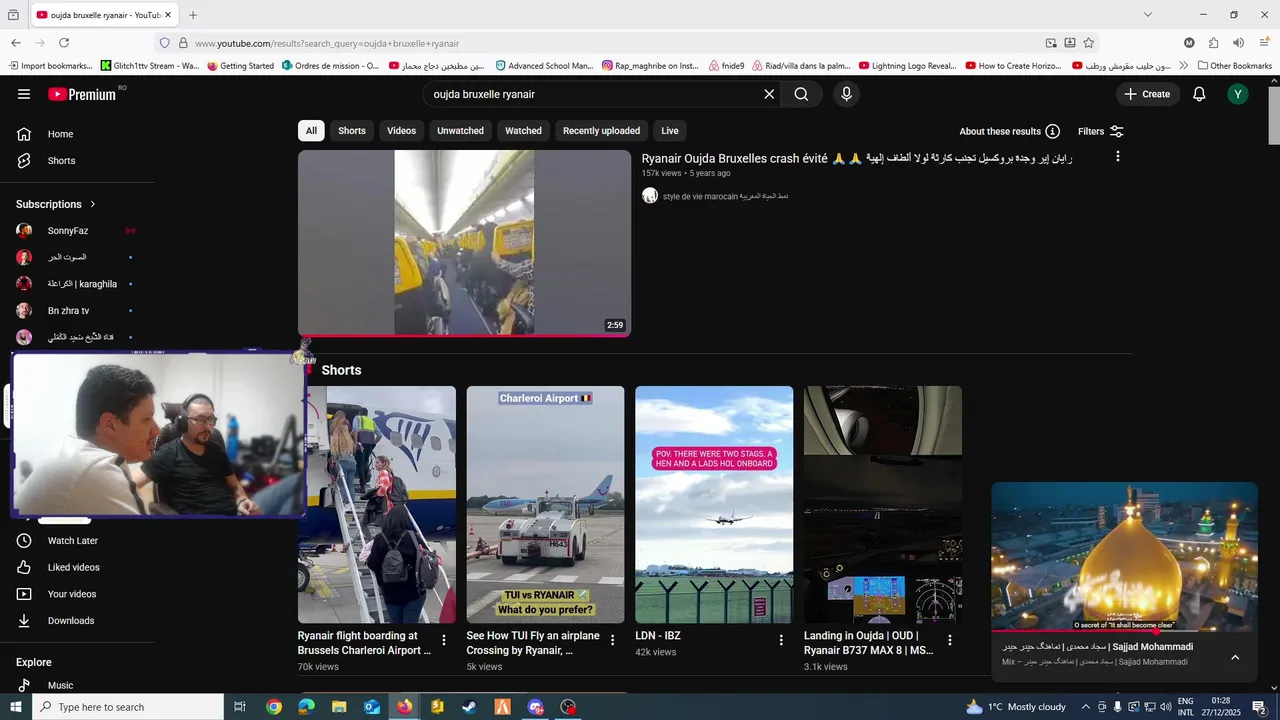Image resolution: width=1280 pixels, height=720 pixels.
Task: Open the Filters panel
Action: pos(1101,131)
